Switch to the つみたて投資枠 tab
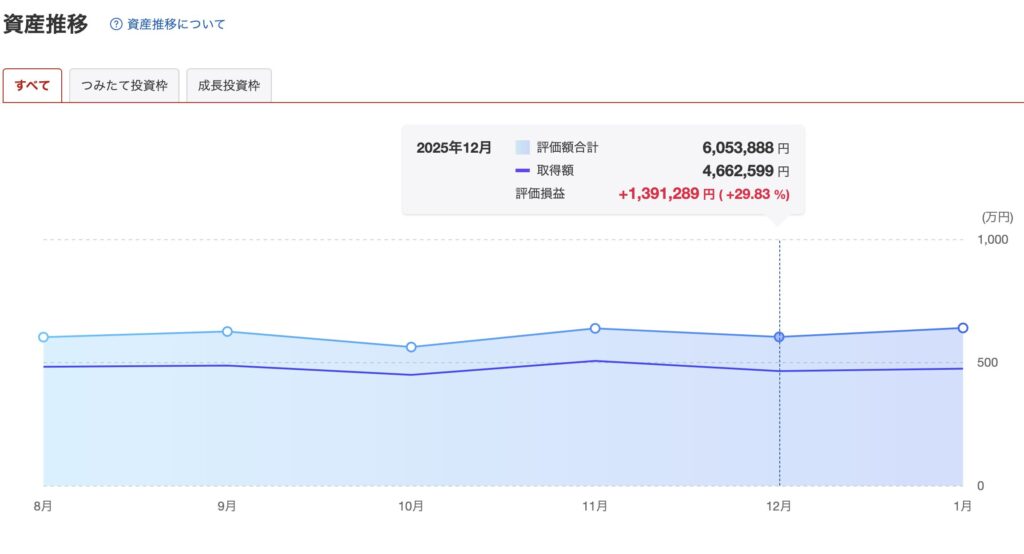The width and height of the screenshot is (1024, 554). tap(124, 86)
